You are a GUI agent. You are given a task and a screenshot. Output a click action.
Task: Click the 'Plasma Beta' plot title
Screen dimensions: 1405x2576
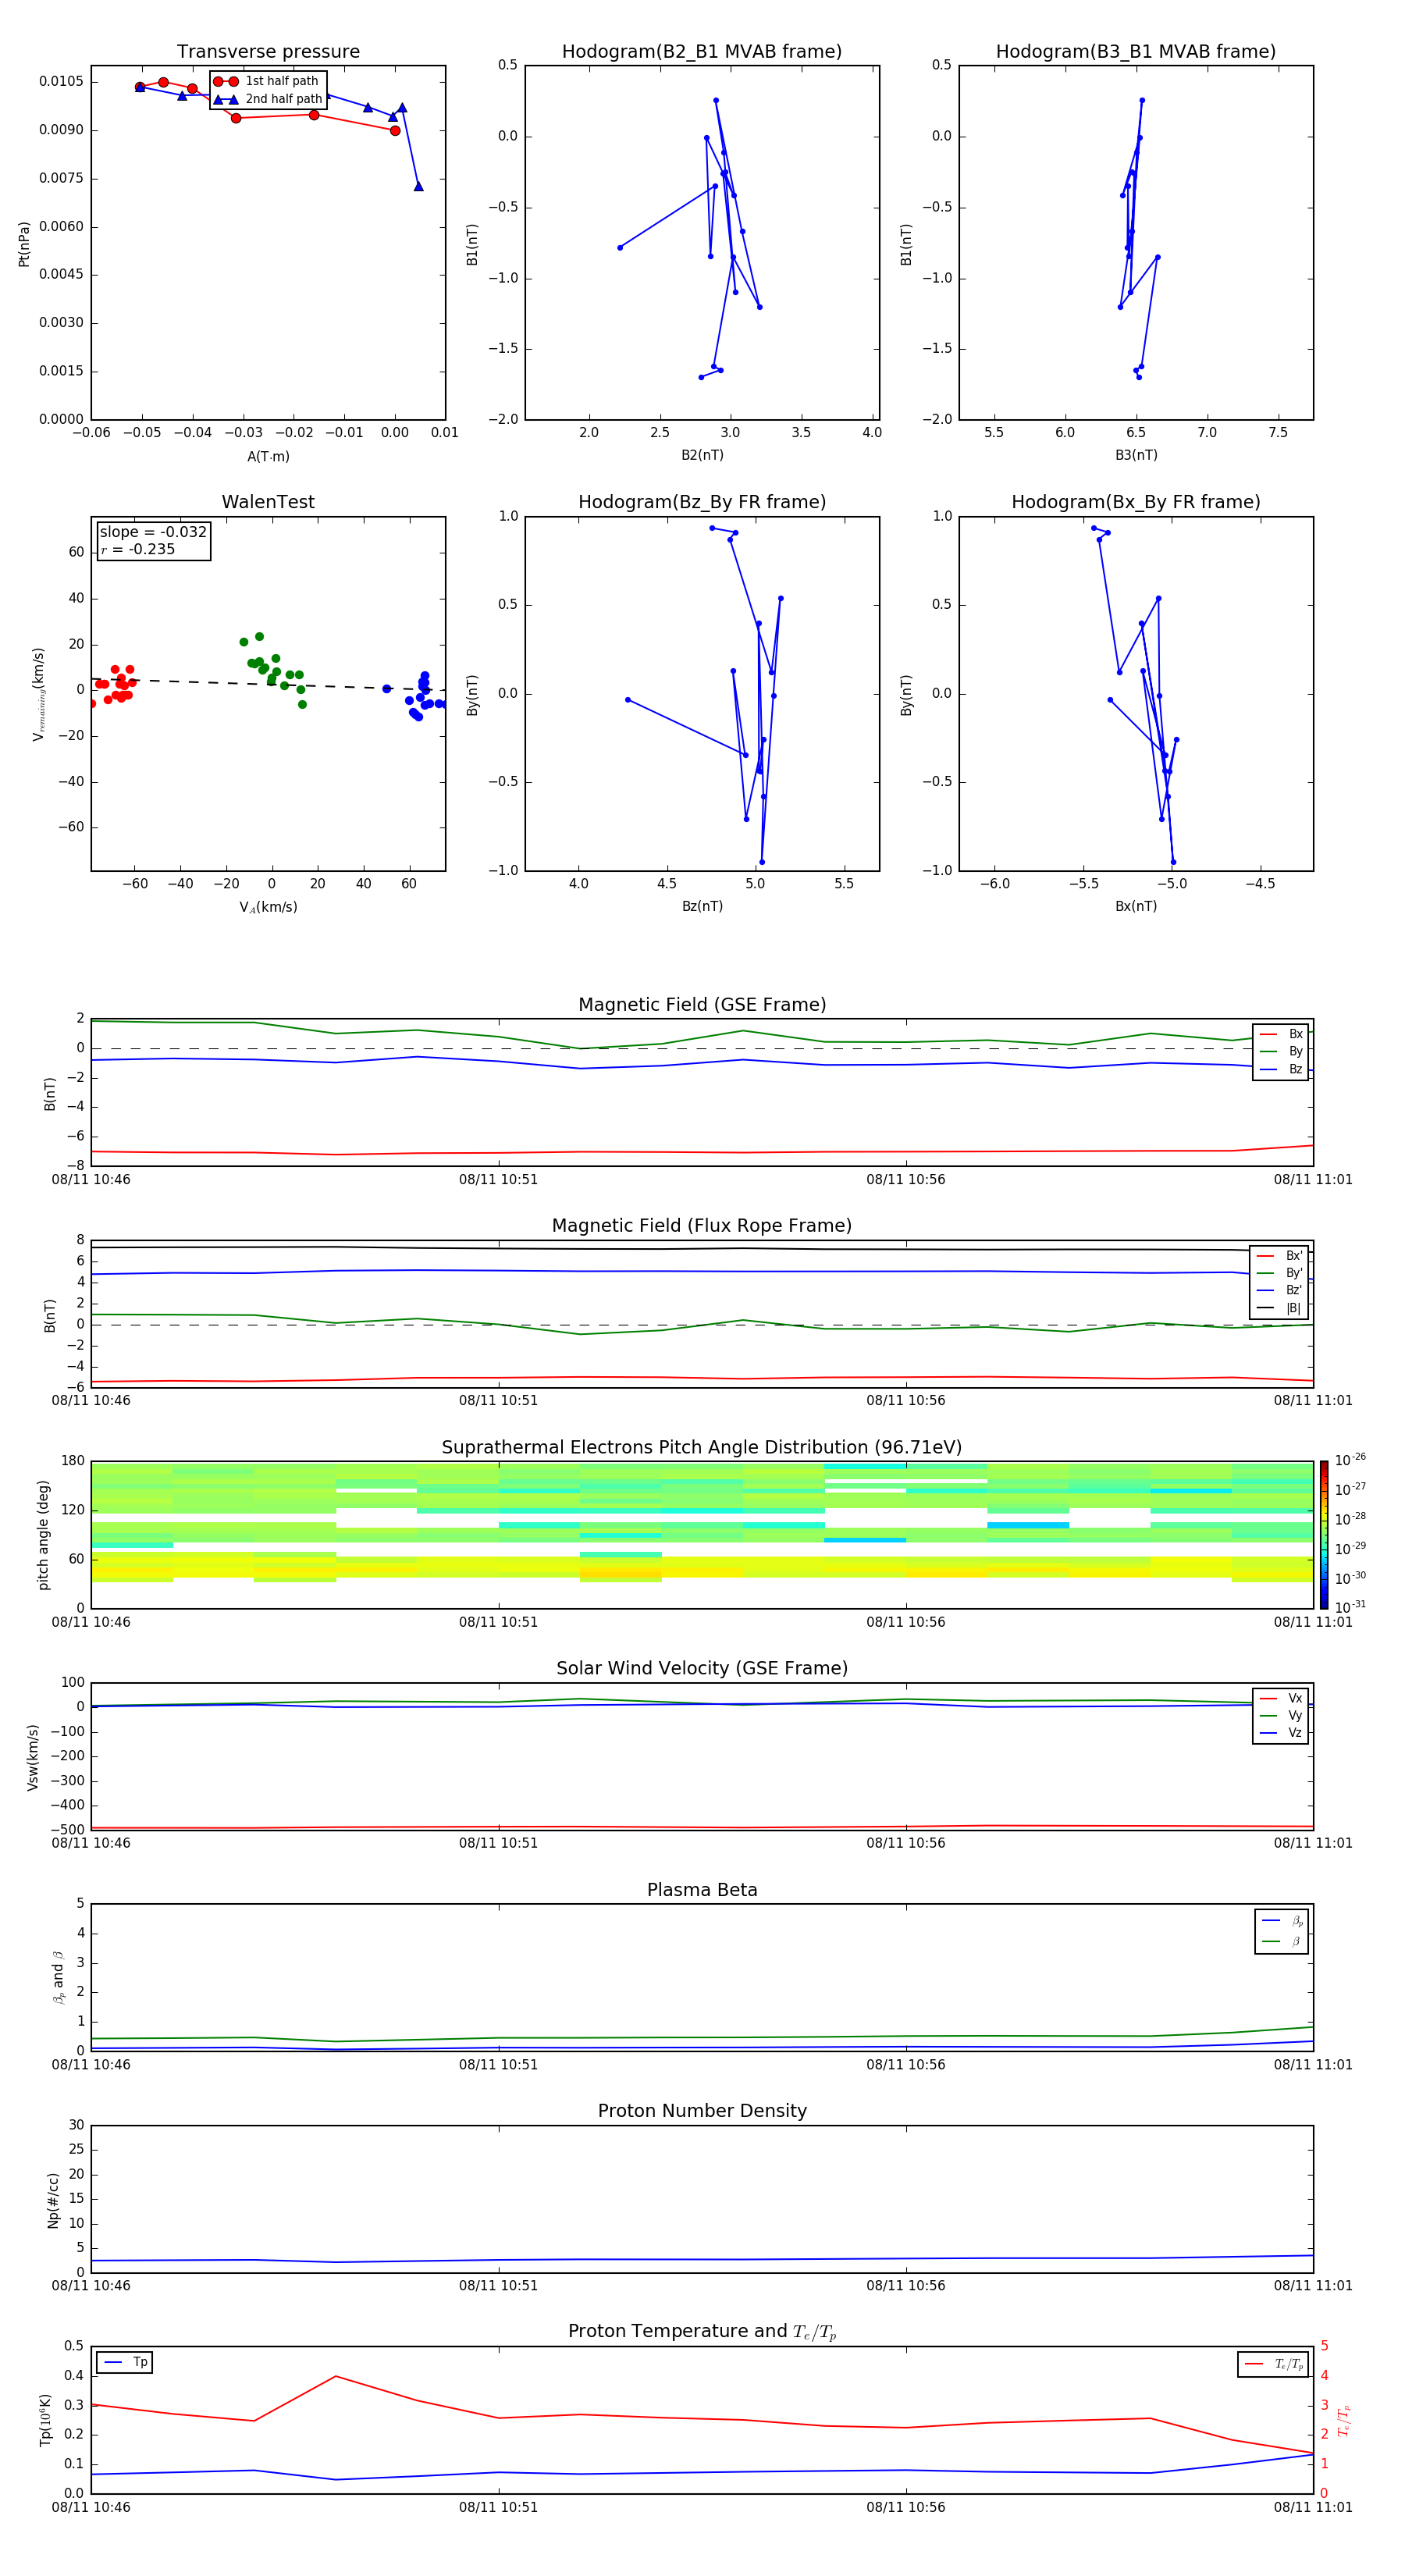[x=702, y=1890]
